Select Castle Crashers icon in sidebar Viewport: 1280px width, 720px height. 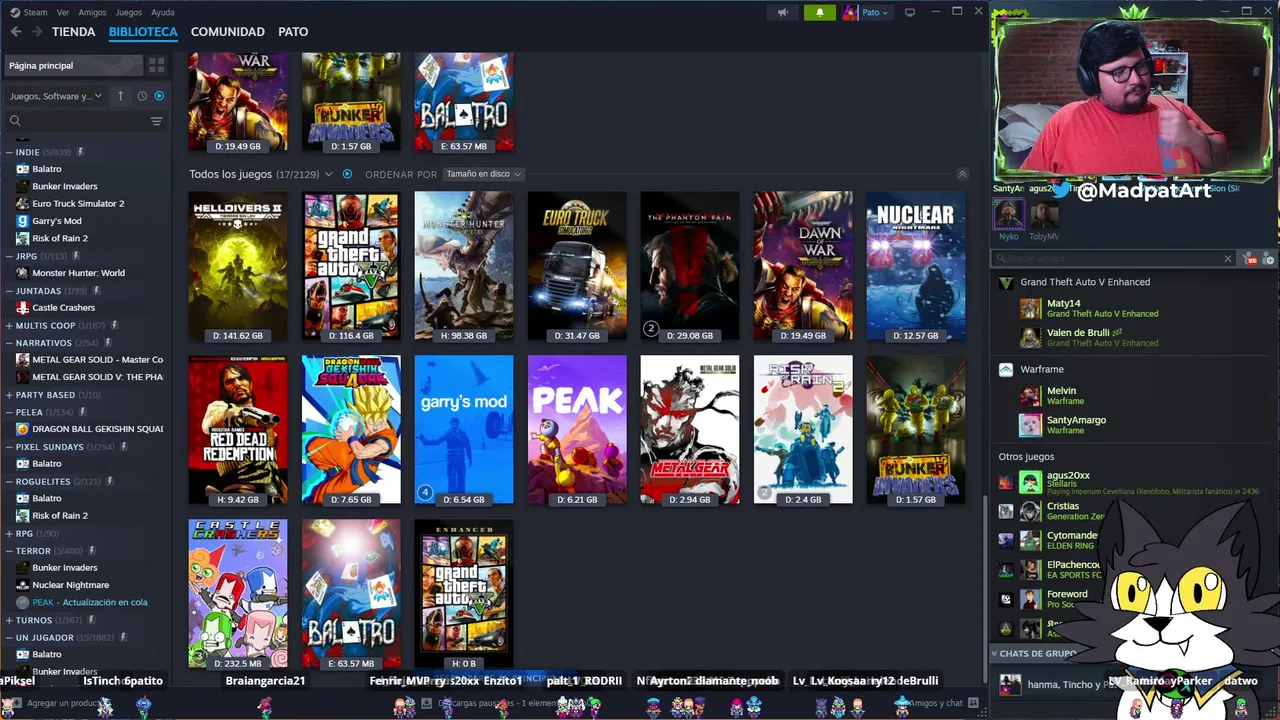pyautogui.click(x=23, y=308)
